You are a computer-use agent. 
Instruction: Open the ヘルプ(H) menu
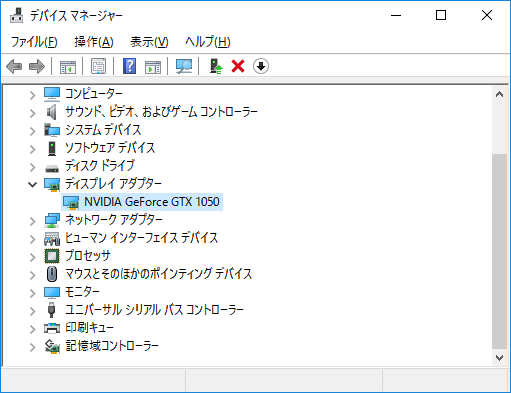(x=208, y=42)
